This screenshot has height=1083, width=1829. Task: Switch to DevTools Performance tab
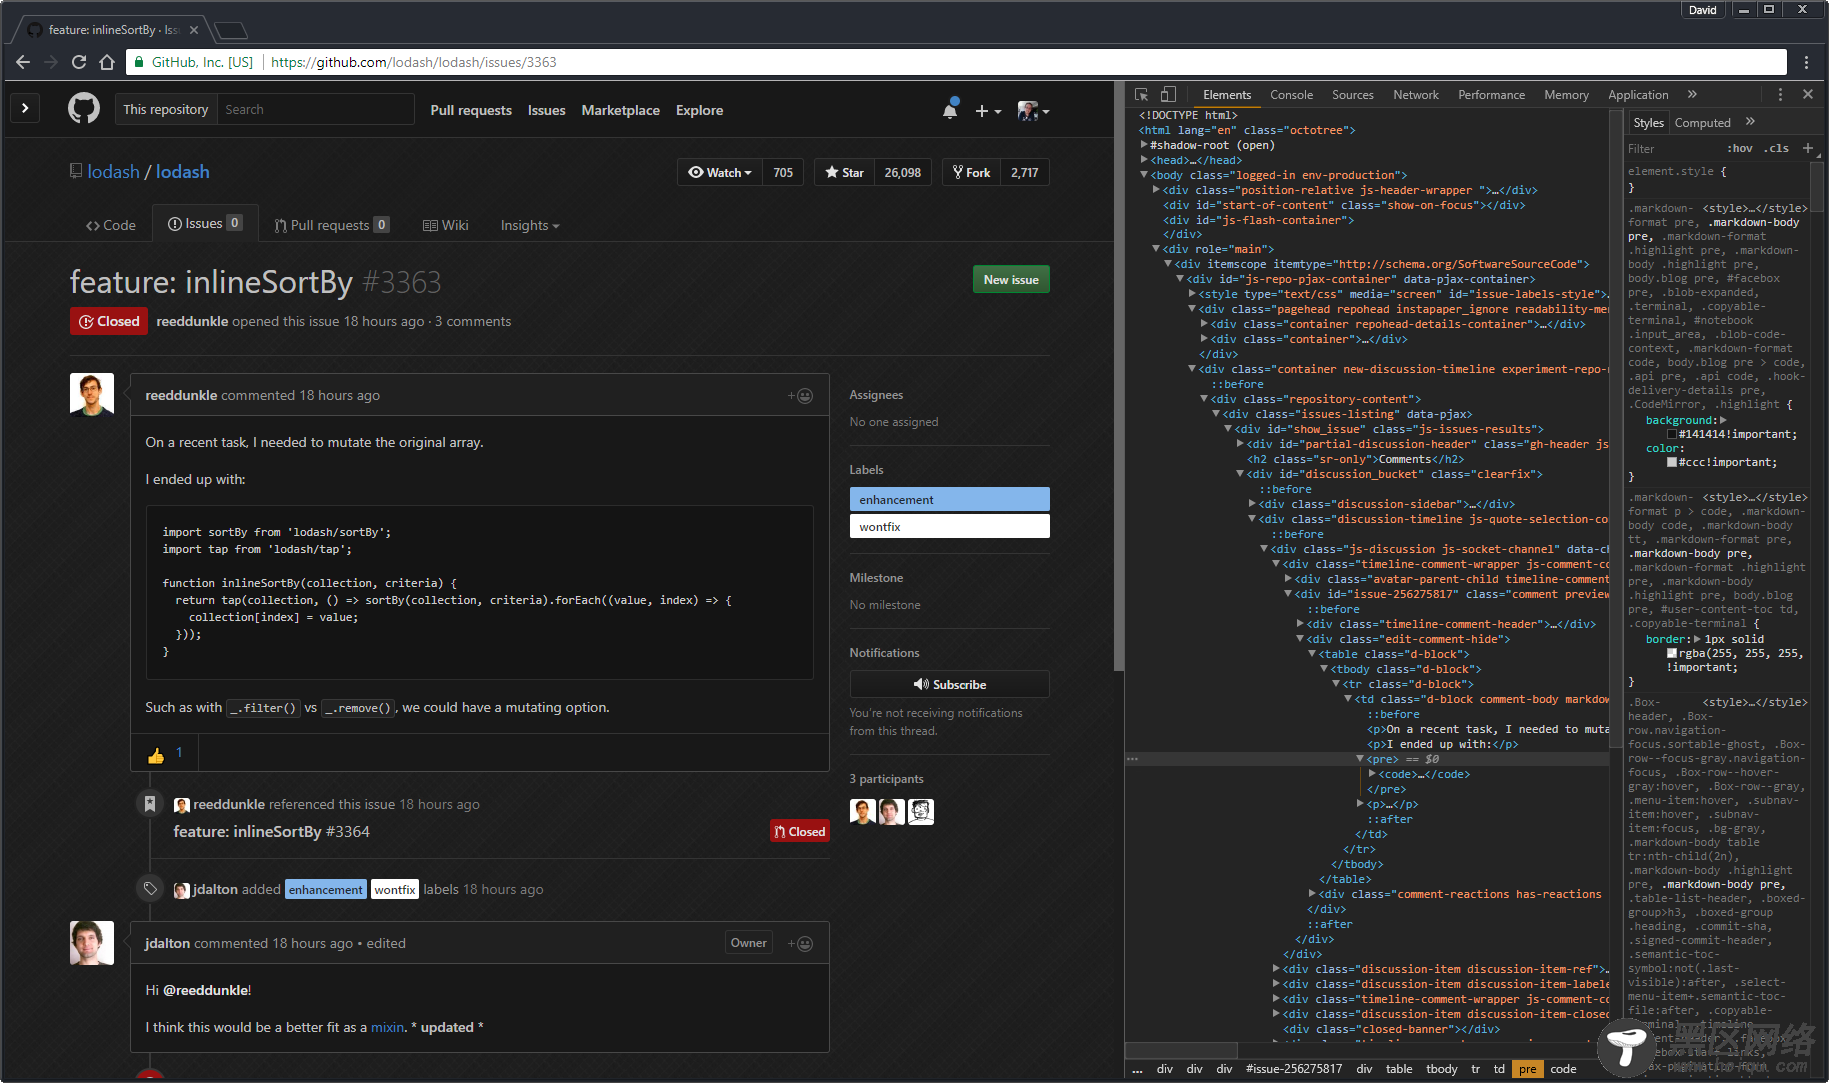point(1491,95)
